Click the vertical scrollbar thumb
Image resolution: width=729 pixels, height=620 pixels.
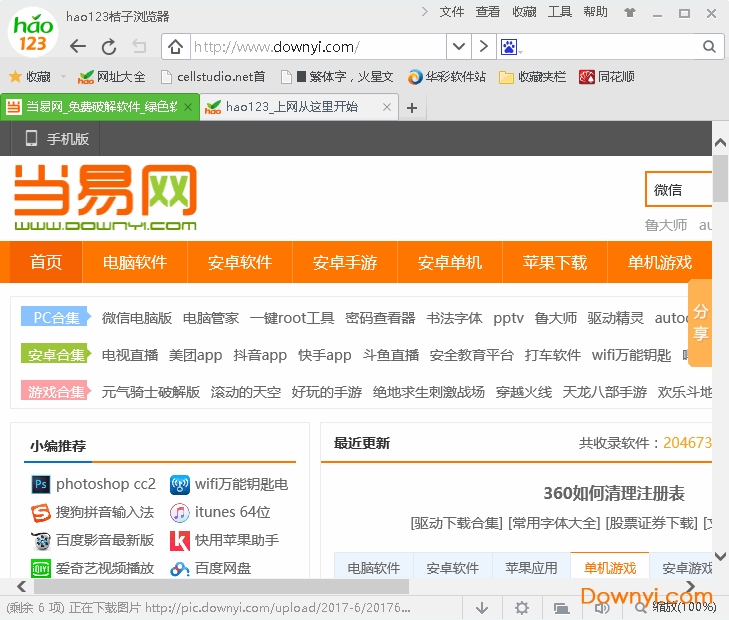coord(720,178)
